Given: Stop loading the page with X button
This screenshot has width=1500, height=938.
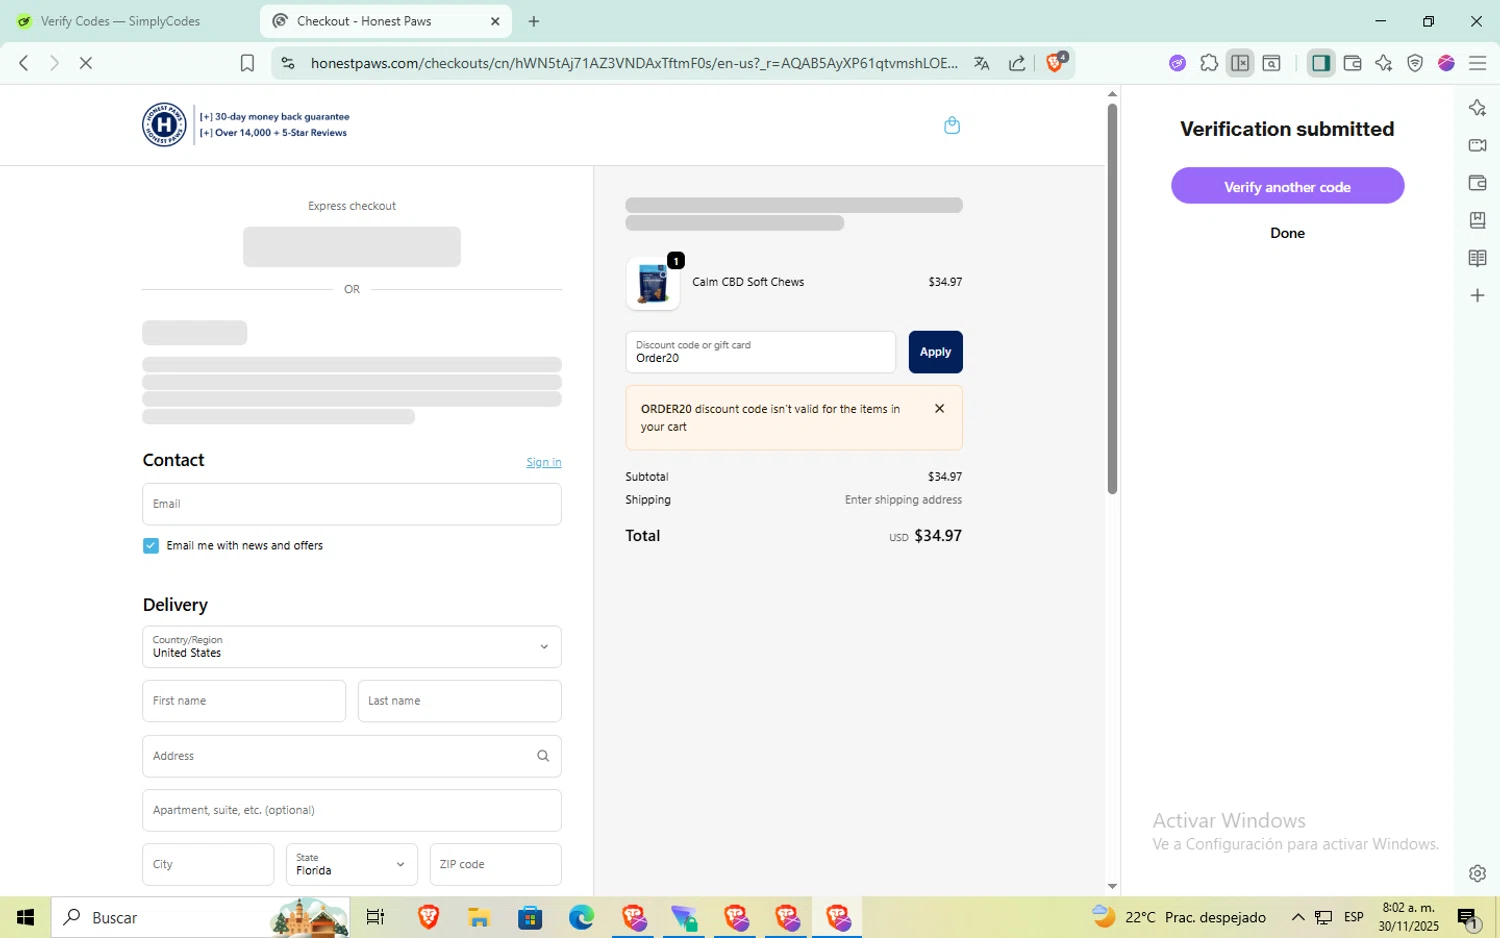Looking at the screenshot, I should point(86,63).
